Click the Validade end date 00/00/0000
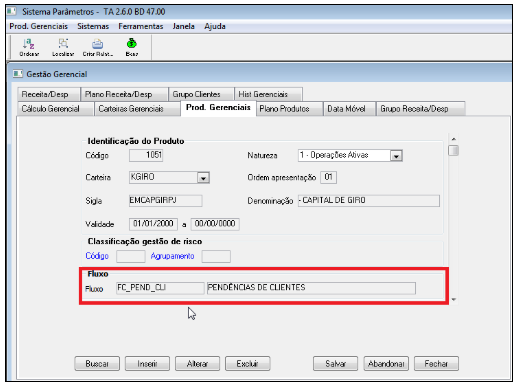 click(x=215, y=224)
